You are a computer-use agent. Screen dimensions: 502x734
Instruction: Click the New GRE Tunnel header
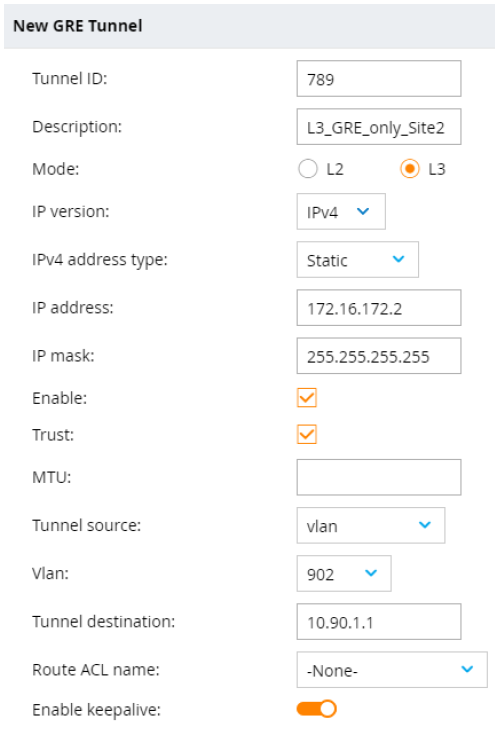pos(78,26)
